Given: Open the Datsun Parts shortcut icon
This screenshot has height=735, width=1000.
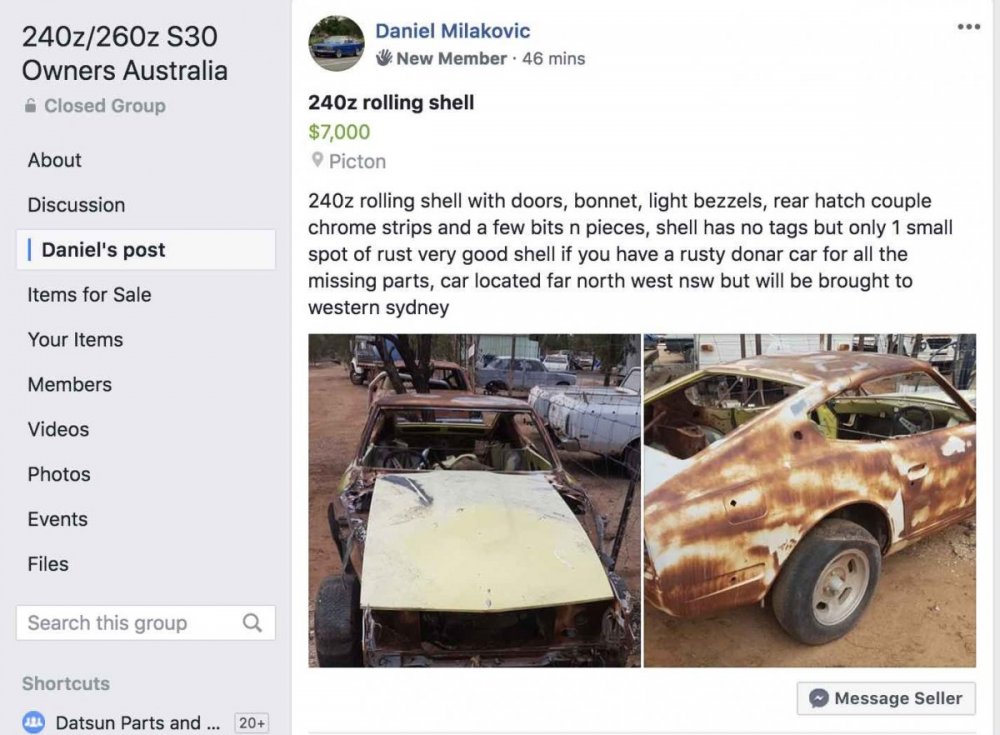Looking at the screenshot, I should [x=36, y=722].
